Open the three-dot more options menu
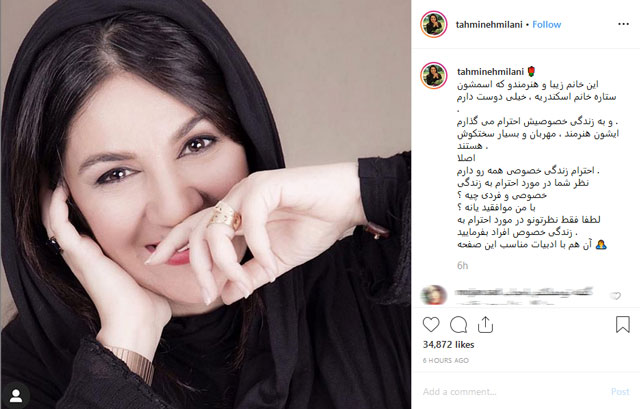This screenshot has width=640, height=409. [623, 24]
